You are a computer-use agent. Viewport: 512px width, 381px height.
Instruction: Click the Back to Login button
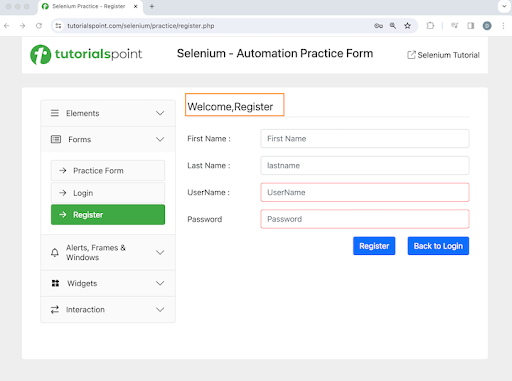point(438,246)
